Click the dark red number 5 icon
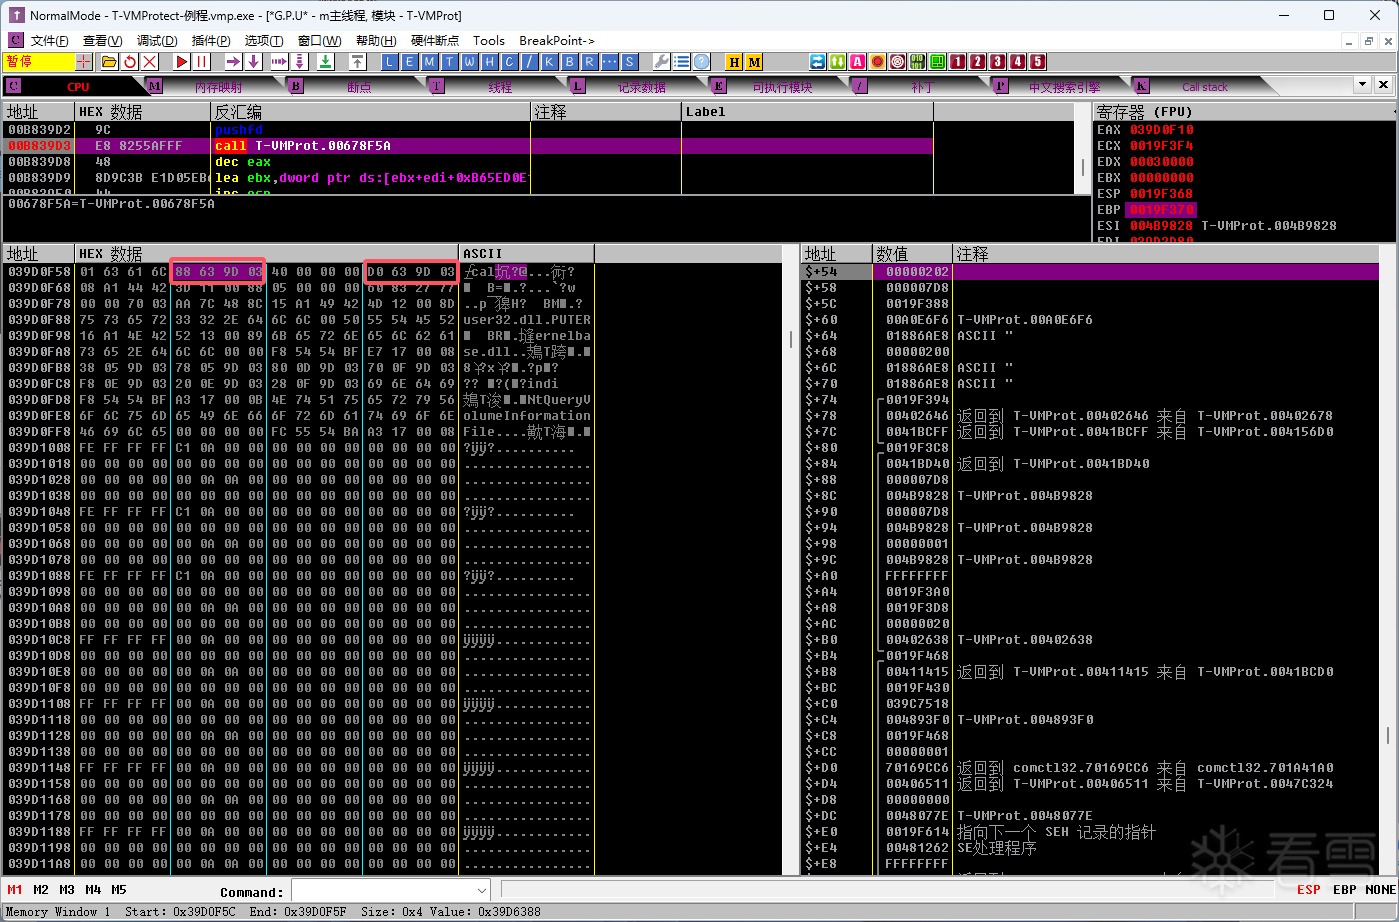The width and height of the screenshot is (1399, 922). coord(1037,62)
